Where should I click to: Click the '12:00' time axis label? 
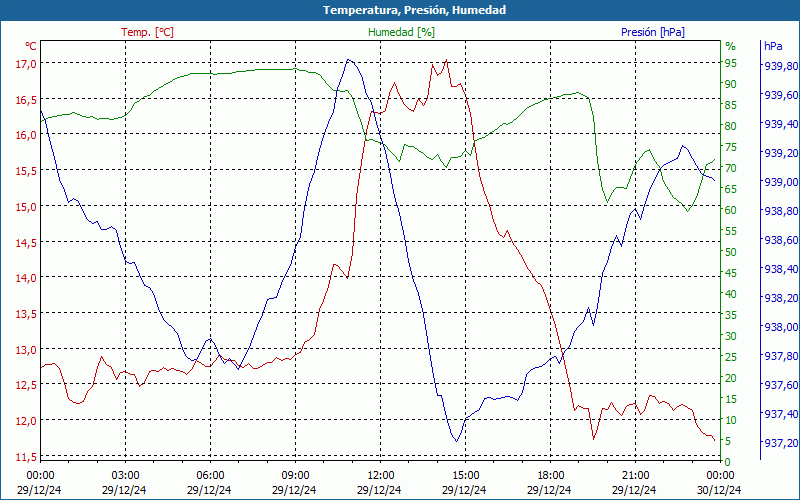[380, 476]
